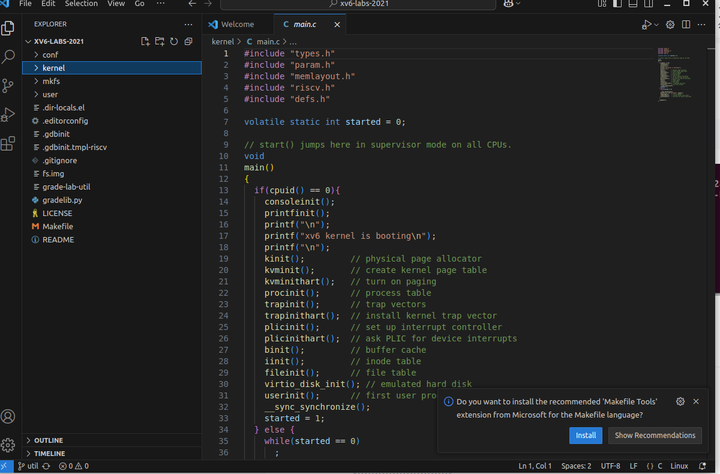Click the Show Recommendations button

pos(655,435)
